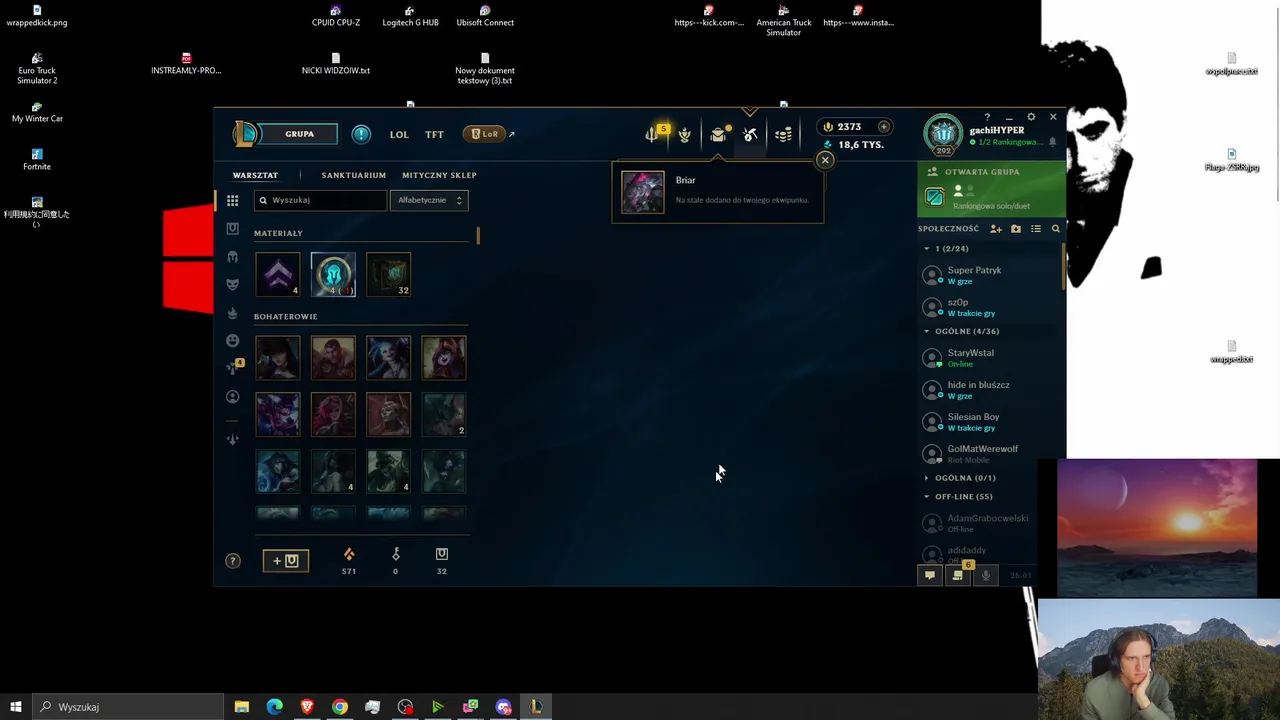Select the glowing blue helmet material

tap(333, 275)
